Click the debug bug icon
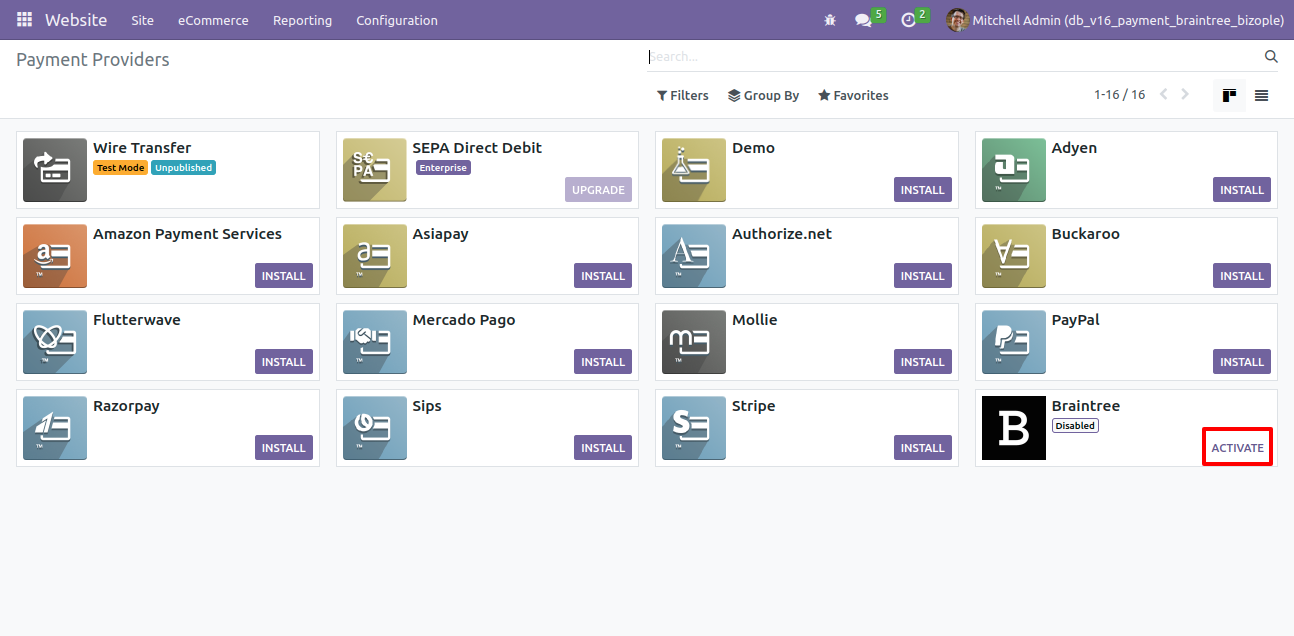Viewport: 1294px width, 636px height. (830, 20)
